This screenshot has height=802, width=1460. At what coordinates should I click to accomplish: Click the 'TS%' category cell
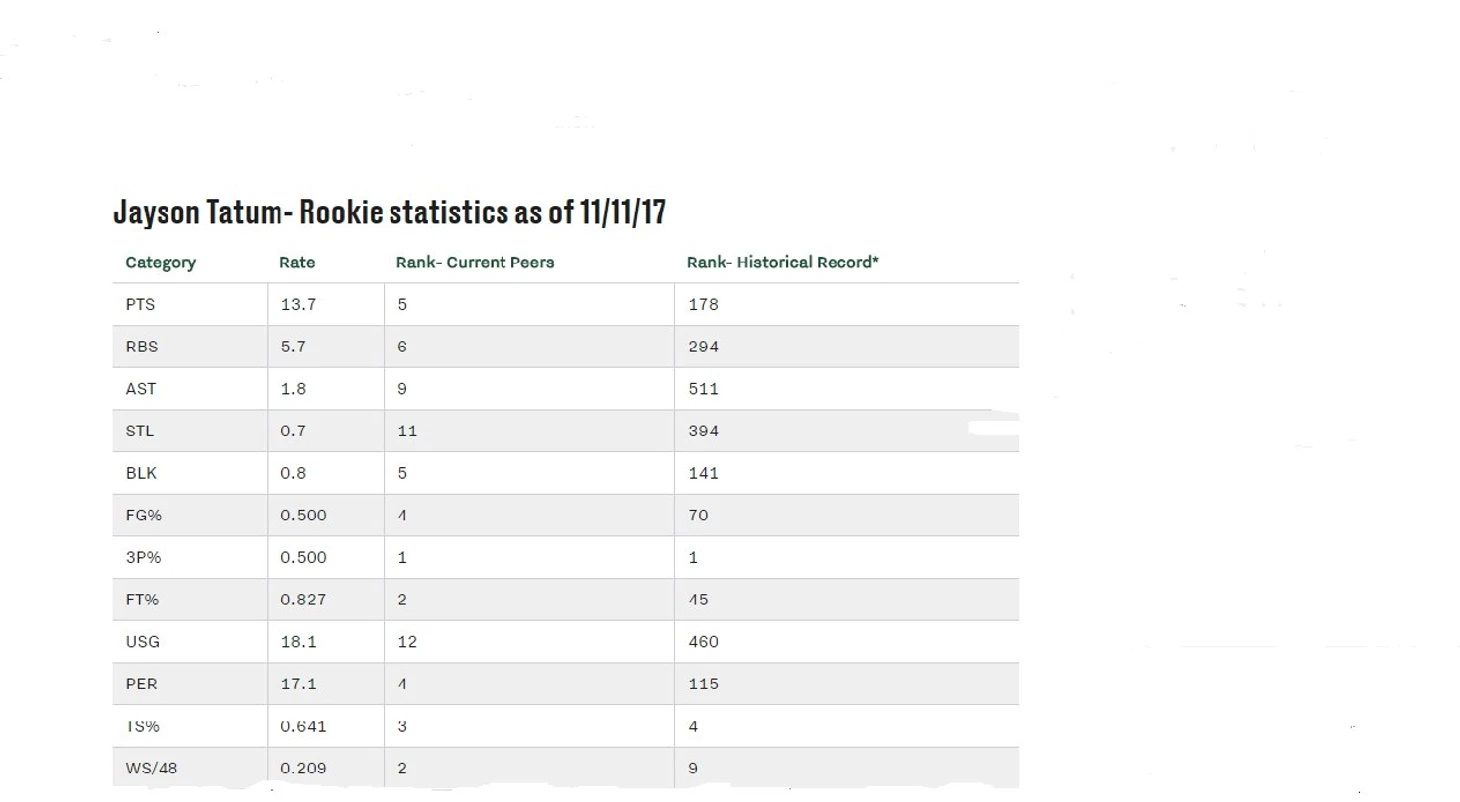click(x=142, y=726)
